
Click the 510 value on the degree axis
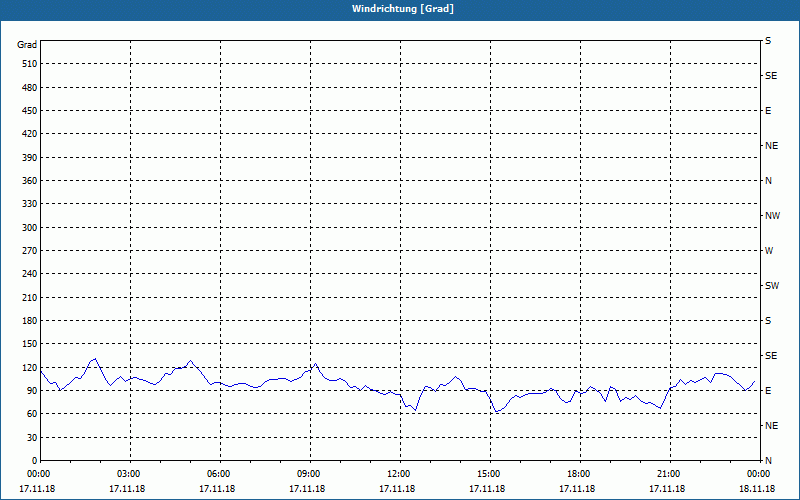pyautogui.click(x=30, y=64)
